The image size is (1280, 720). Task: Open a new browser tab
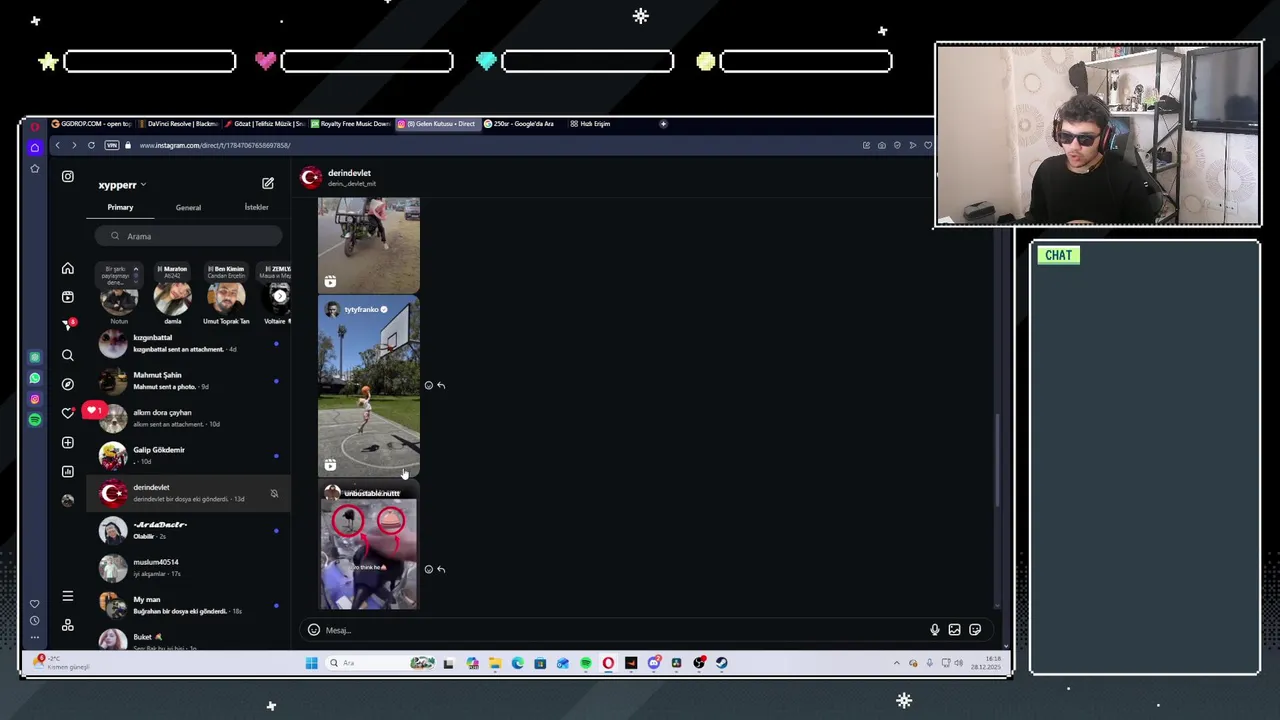pos(663,124)
